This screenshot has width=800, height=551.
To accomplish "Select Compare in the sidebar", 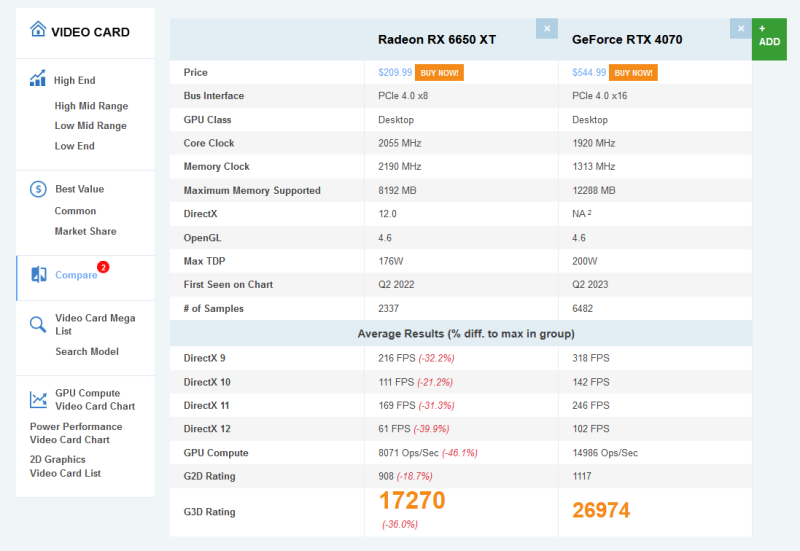I will click(76, 275).
